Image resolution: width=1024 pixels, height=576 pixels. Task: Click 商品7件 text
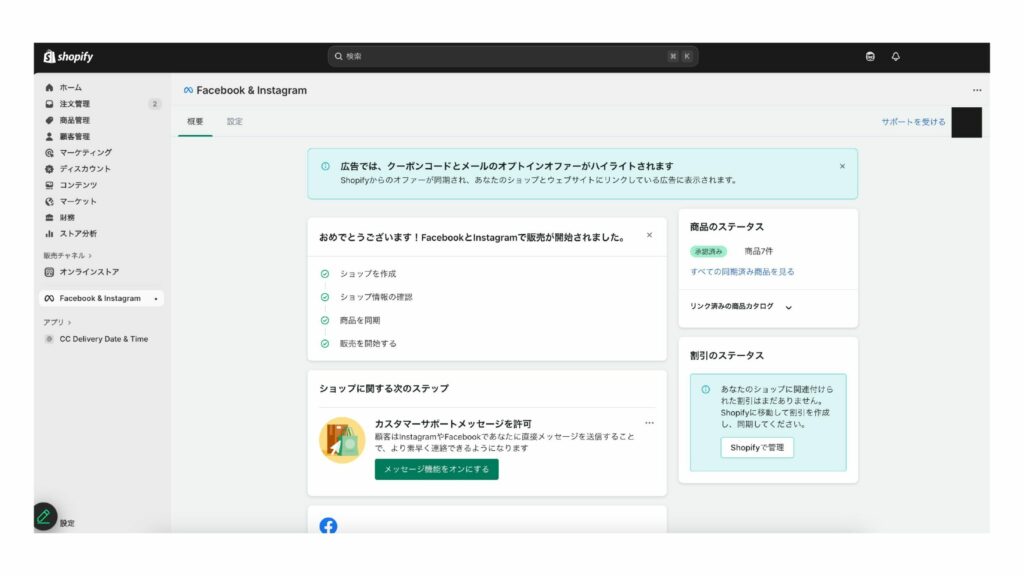click(758, 251)
